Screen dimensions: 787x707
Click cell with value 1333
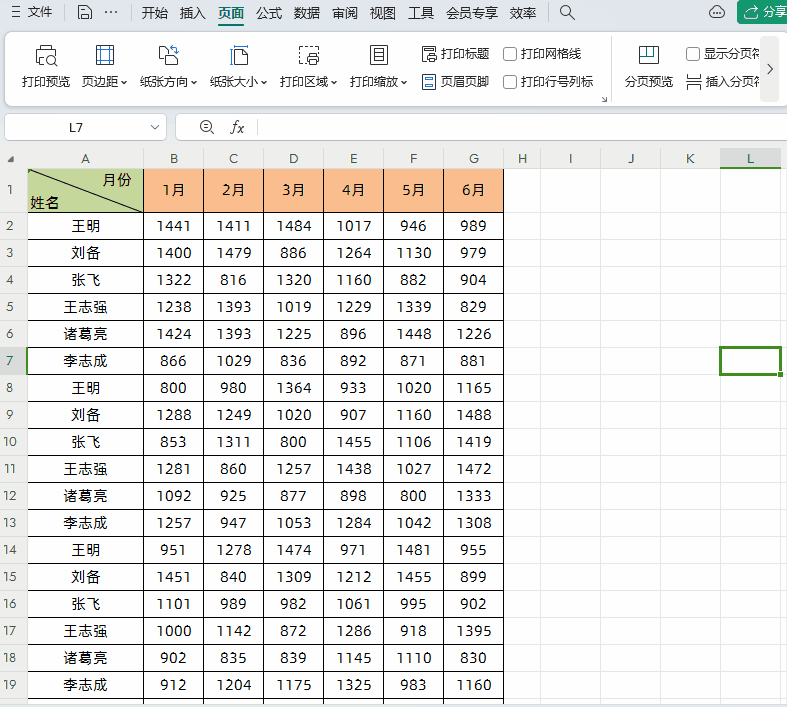[x=473, y=496]
